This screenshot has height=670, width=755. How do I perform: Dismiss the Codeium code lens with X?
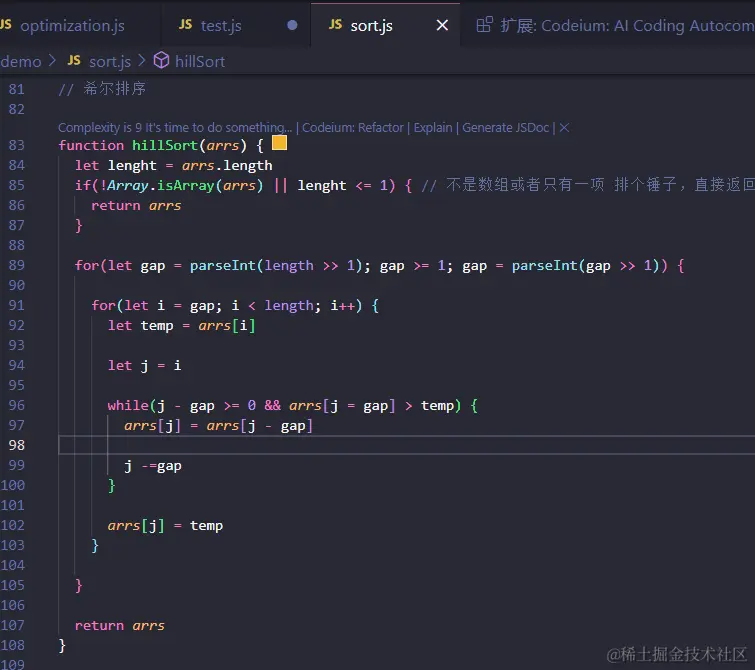(564, 128)
